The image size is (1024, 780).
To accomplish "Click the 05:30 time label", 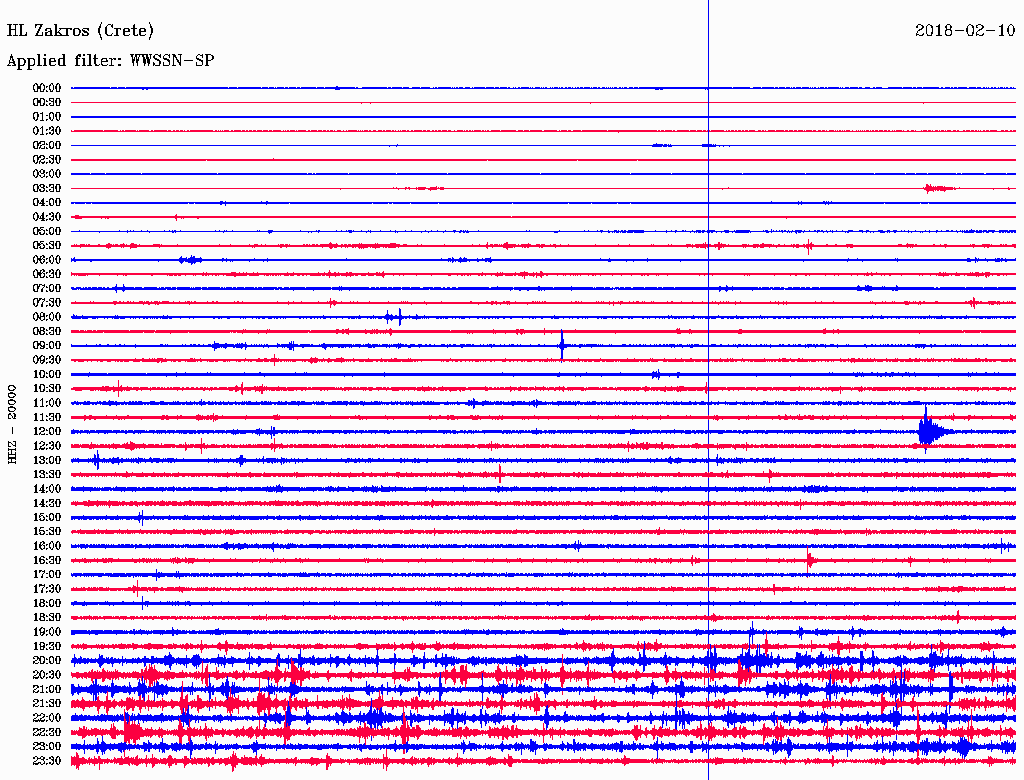I will click(47, 246).
